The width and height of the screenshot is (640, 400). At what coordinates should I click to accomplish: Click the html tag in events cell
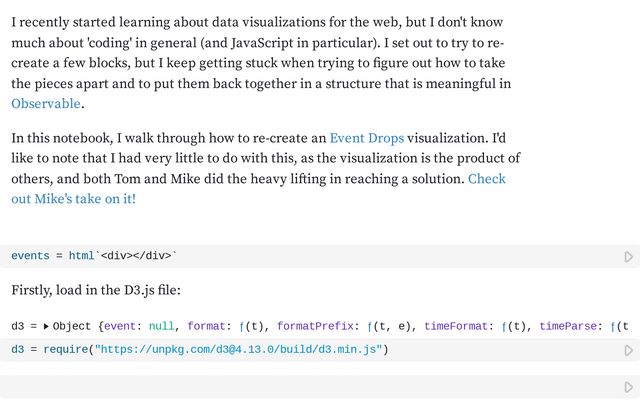(81, 256)
